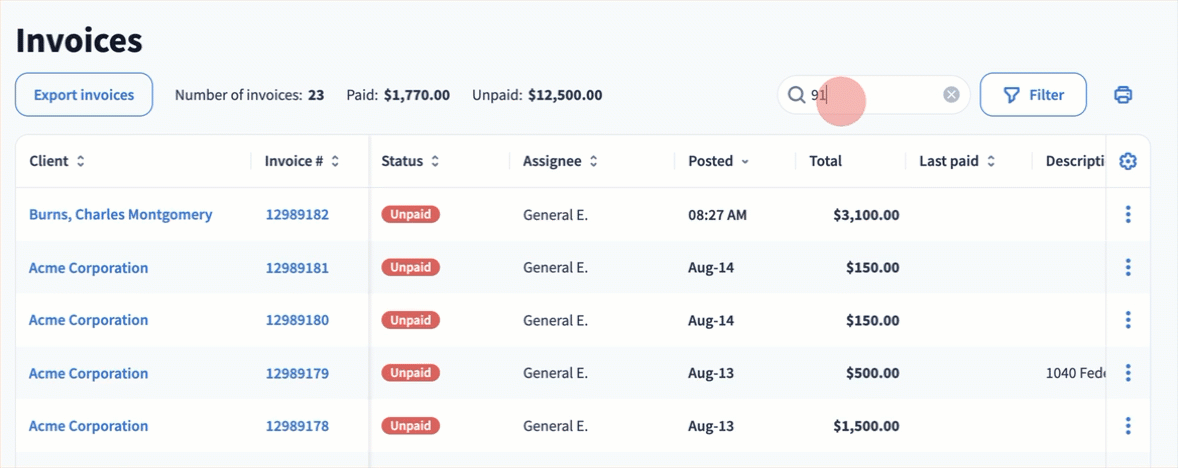This screenshot has width=1178, height=468.
Task: Click the printer icon
Action: [x=1123, y=95]
